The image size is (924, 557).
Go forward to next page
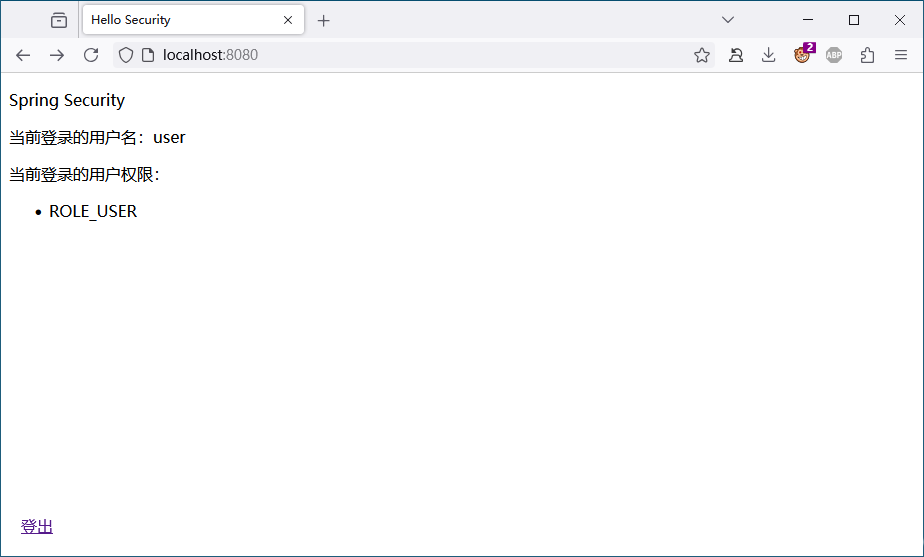[x=57, y=55]
